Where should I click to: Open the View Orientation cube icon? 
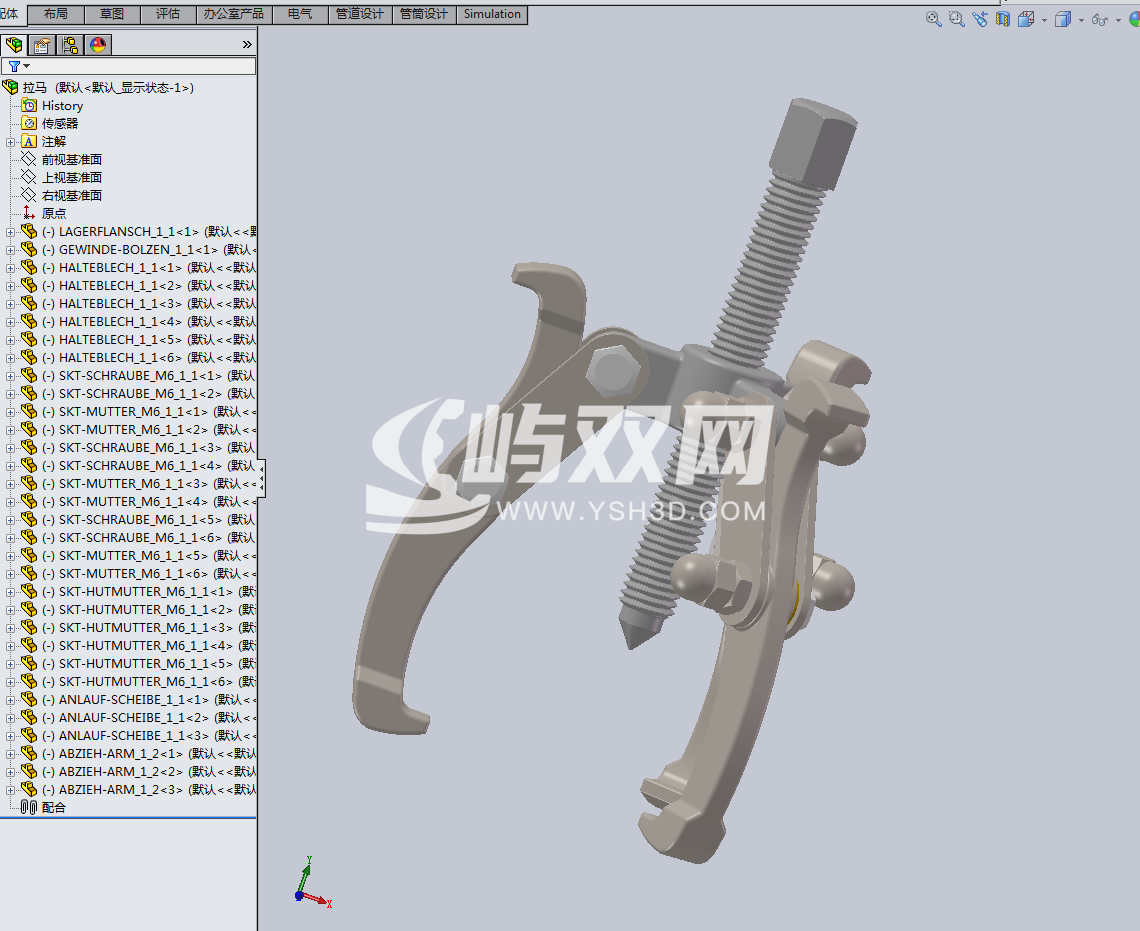click(1026, 19)
